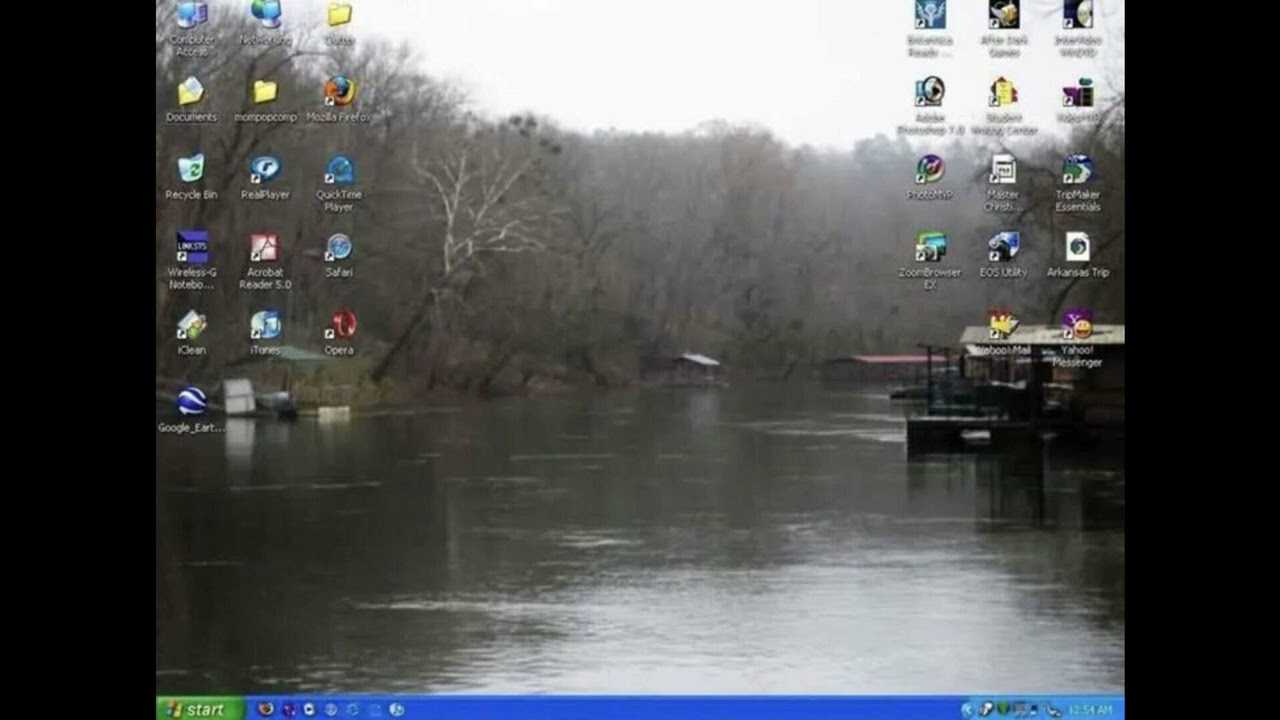Screen dimensions: 1280x720
Task: Select the Arkansas Trip file icon
Action: [1077, 254]
